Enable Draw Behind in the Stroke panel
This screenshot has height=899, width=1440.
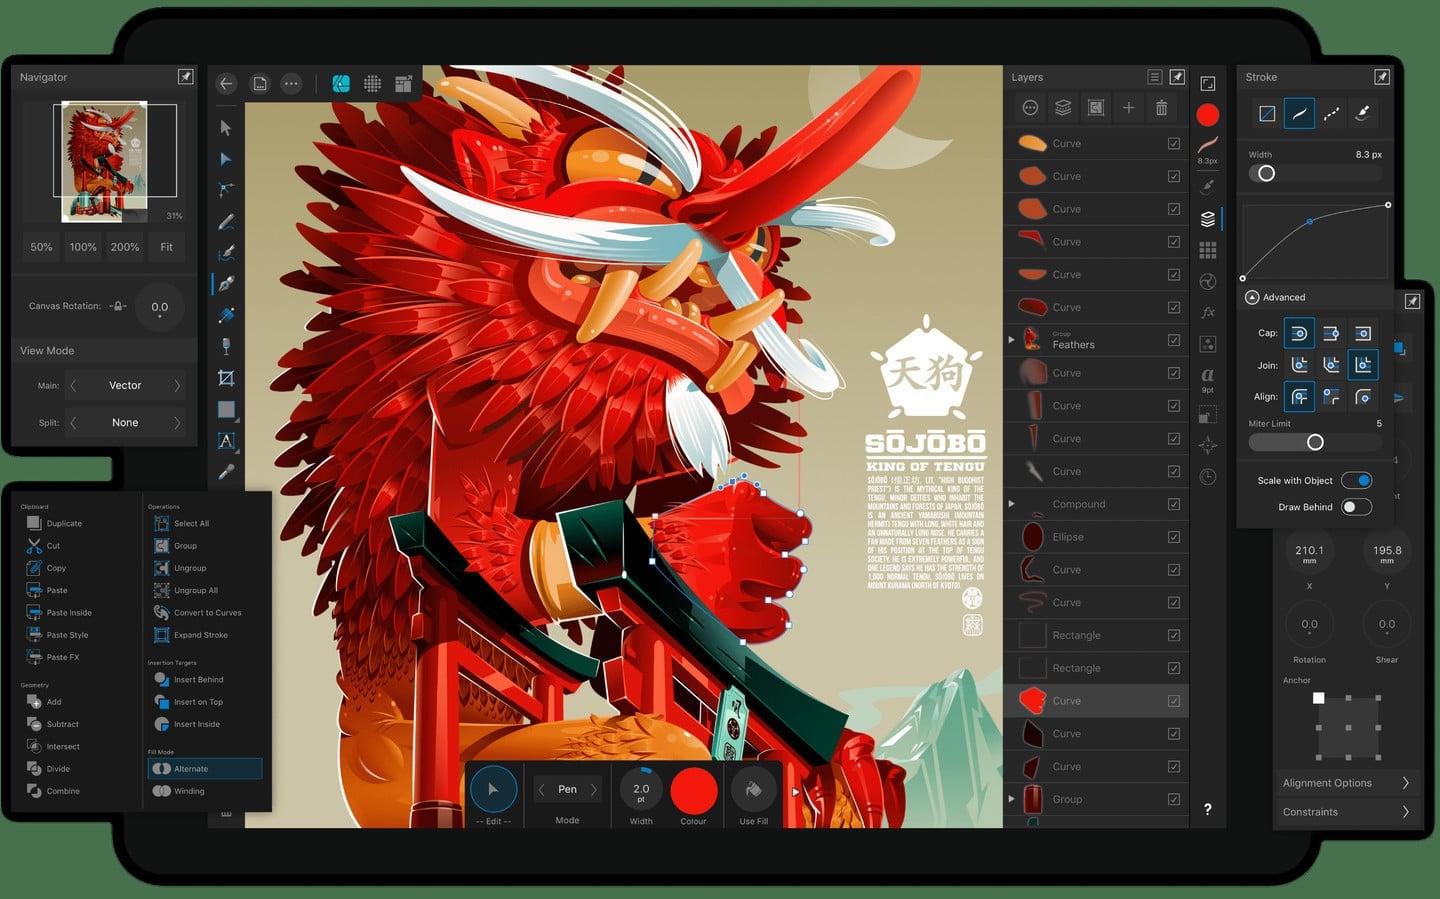(1356, 507)
